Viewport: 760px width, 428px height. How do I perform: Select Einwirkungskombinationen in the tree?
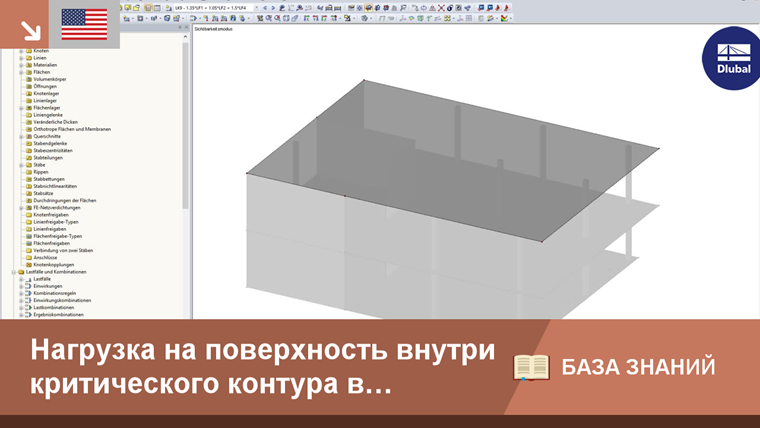[62, 301]
